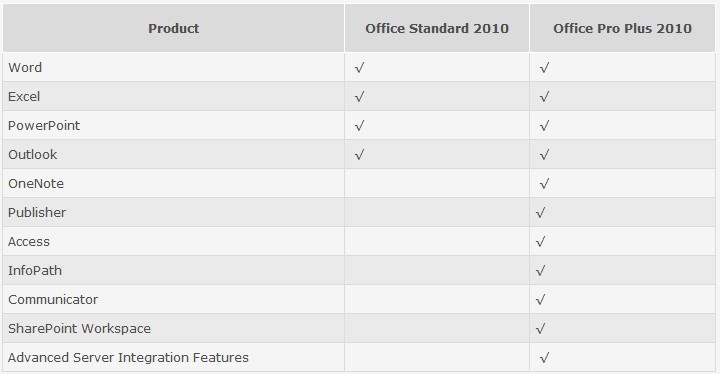Select the Office Pro Plus 2010 column header
Screen dimensions: 720x374
(623, 28)
